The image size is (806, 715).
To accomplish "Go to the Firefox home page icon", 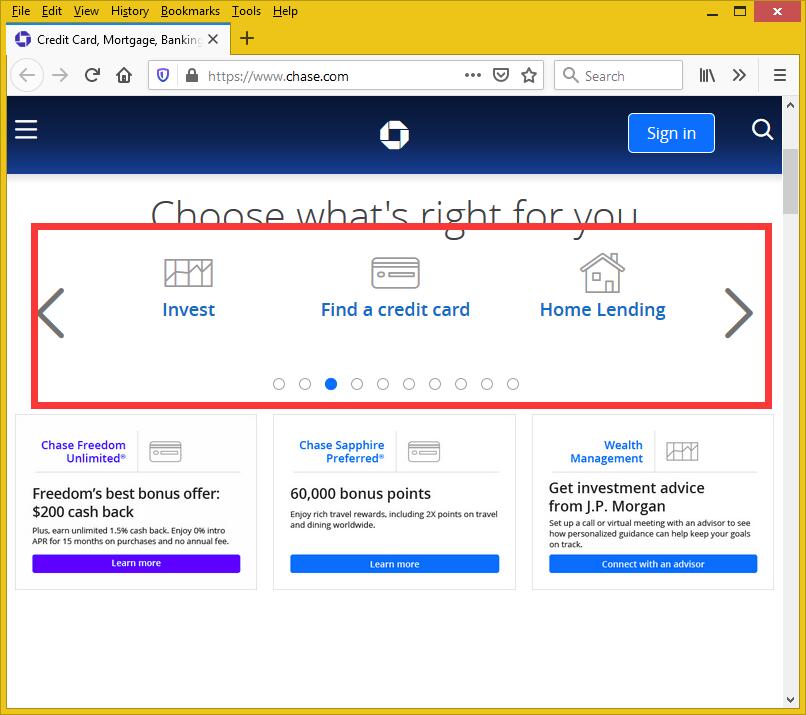I will pos(124,75).
